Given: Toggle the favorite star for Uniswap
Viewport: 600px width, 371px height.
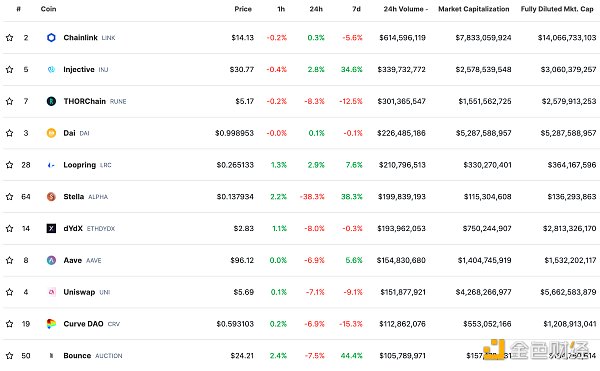Looking at the screenshot, I should [10, 292].
